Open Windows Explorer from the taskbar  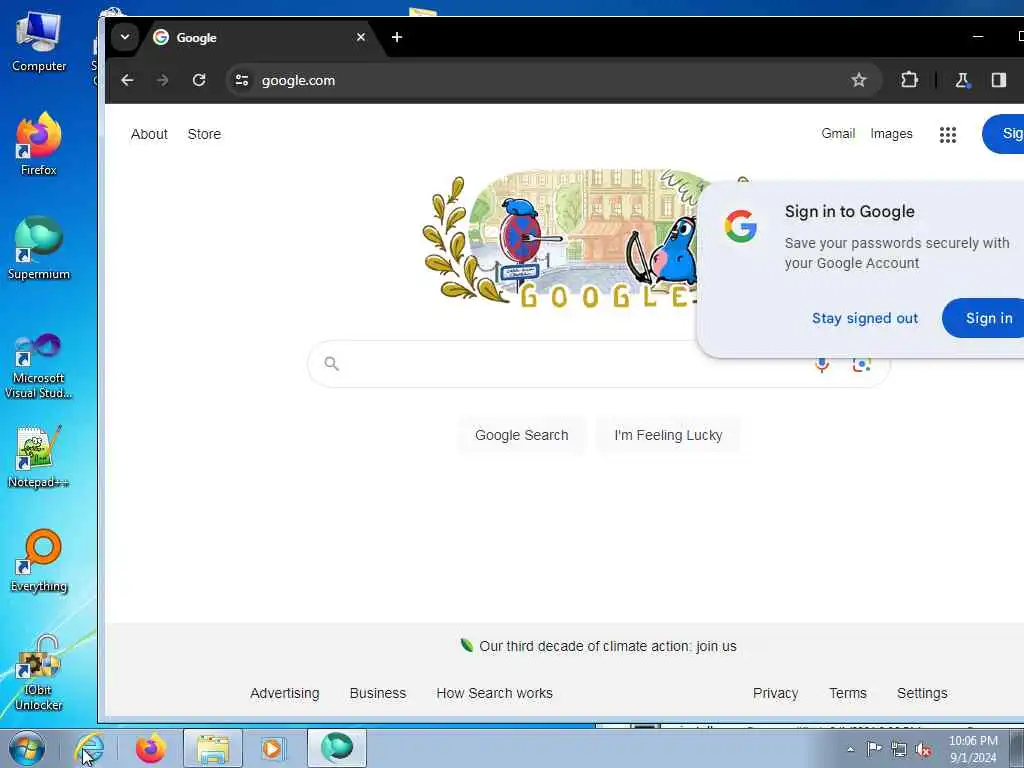pos(213,748)
